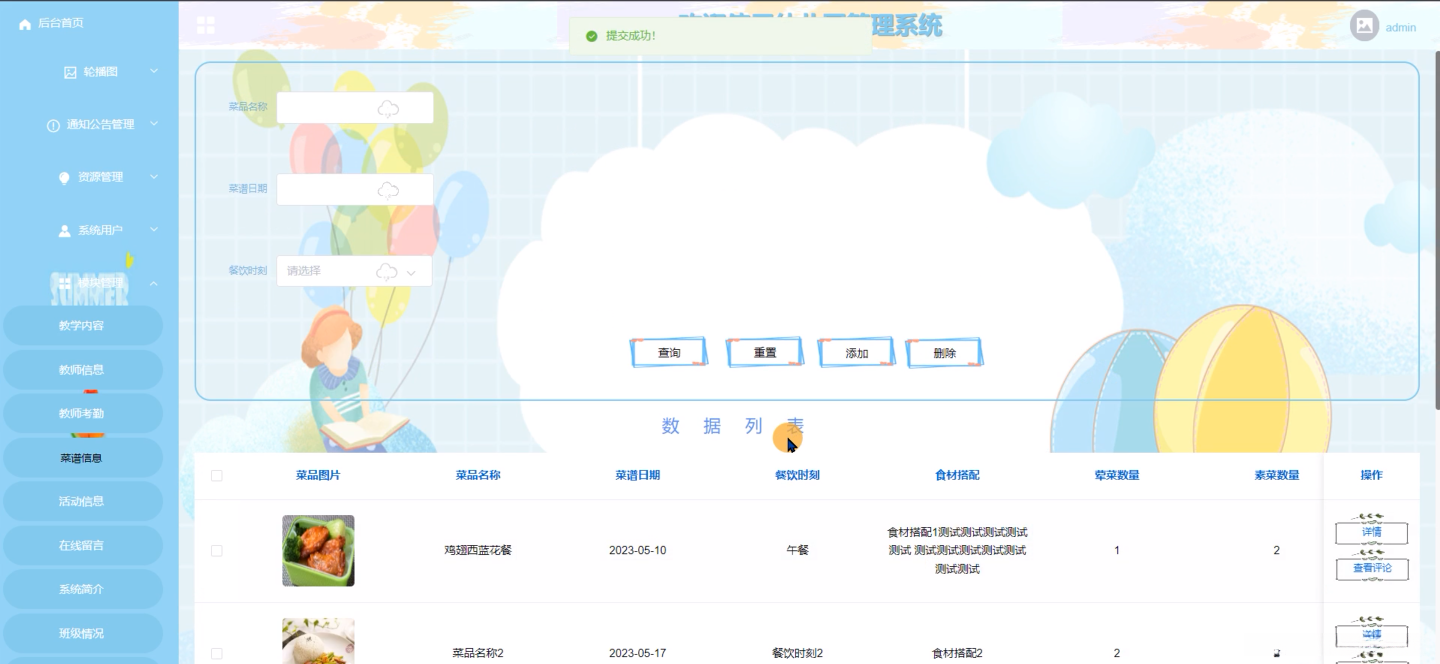The image size is (1440, 664).
Task: Open 系统简介 menu item
Action: point(82,590)
